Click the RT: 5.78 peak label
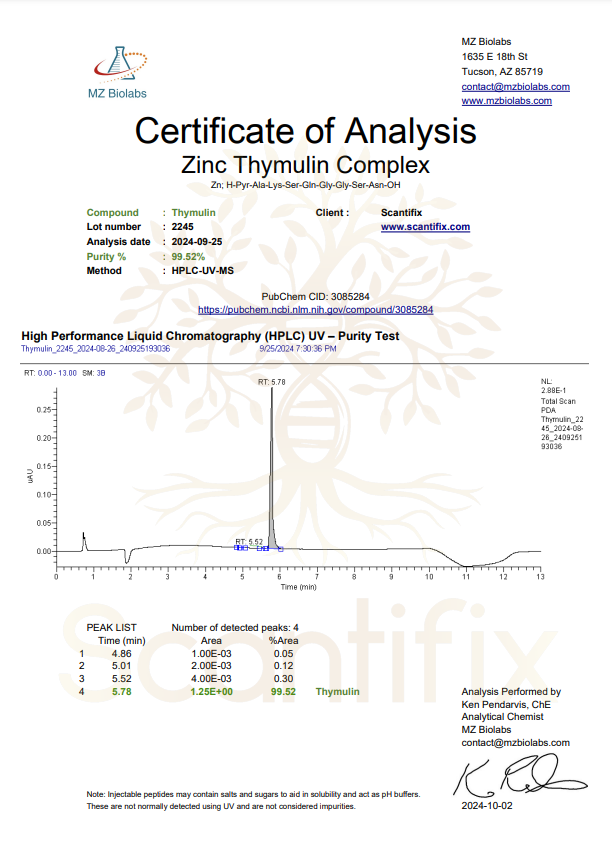This screenshot has height=847, width=612. point(272,382)
